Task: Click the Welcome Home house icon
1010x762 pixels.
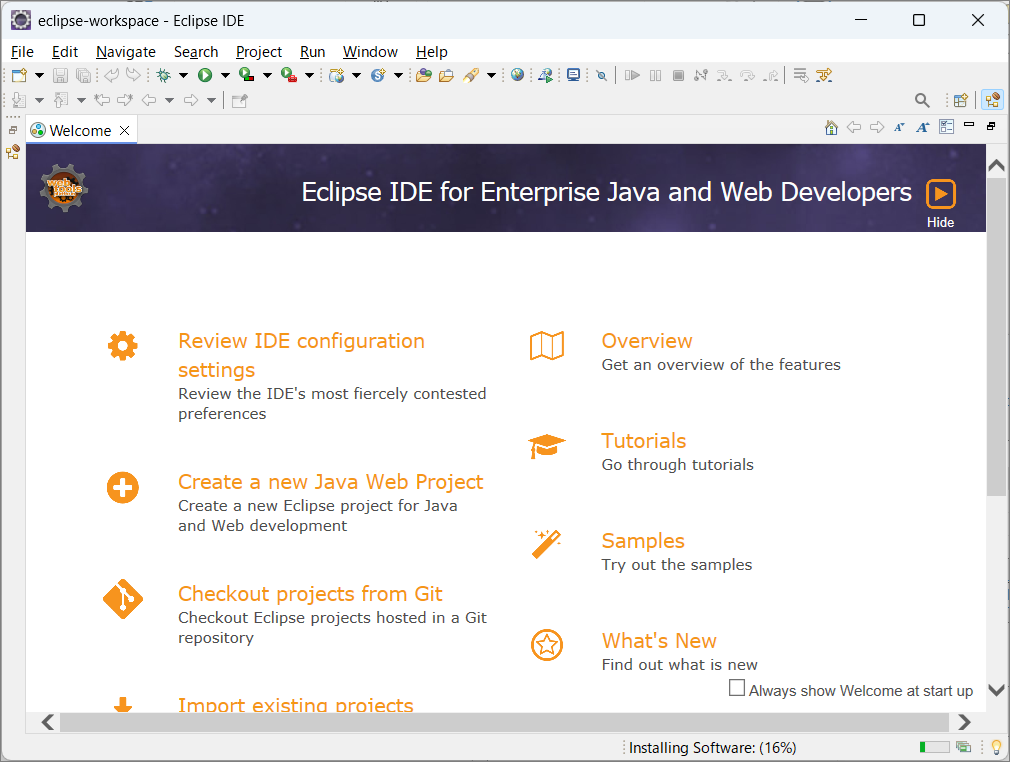Action: click(831, 128)
